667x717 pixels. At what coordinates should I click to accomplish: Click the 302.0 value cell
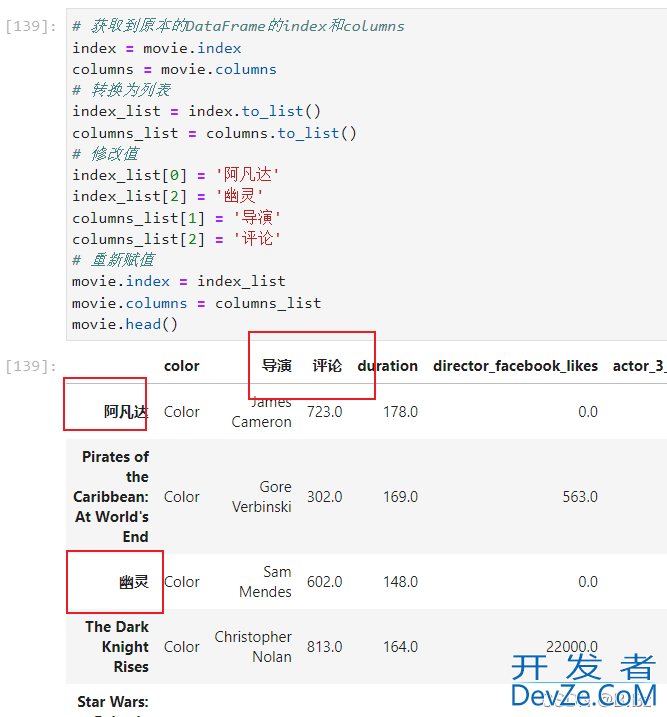point(325,497)
